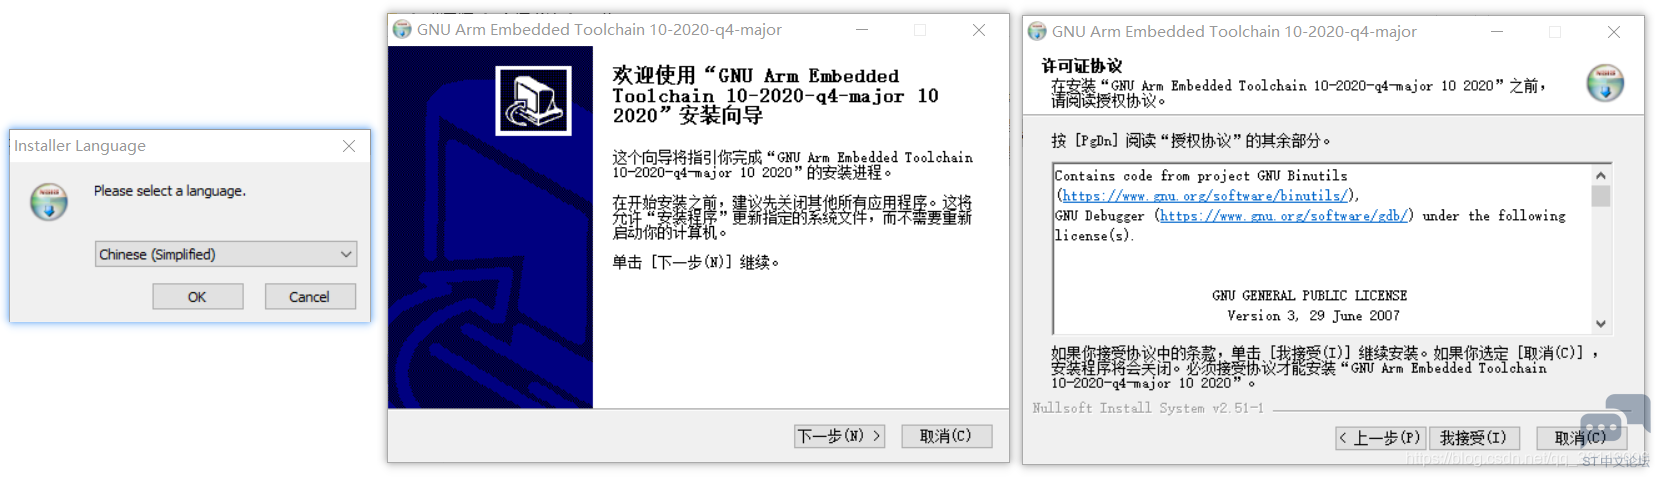The image size is (1659, 477).
Task: Click OK in Installer Language dialog
Action: coord(198,297)
